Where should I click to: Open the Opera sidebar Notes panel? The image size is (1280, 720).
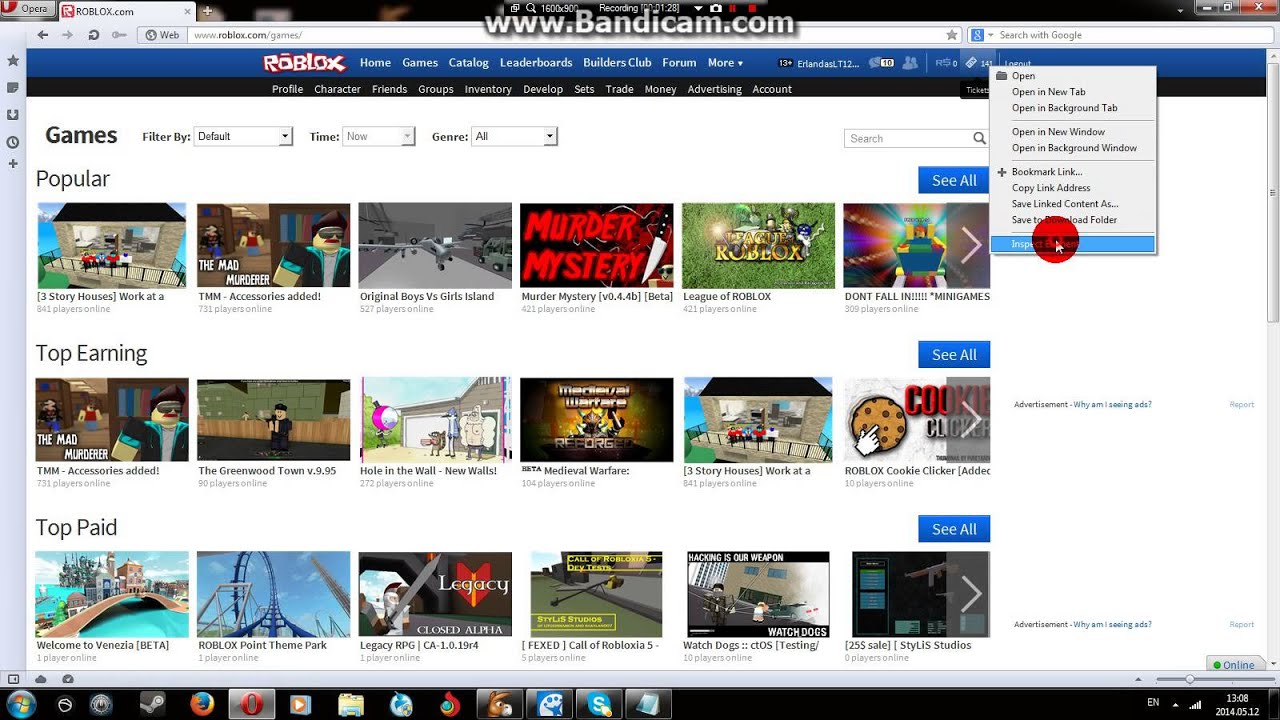click(13, 88)
